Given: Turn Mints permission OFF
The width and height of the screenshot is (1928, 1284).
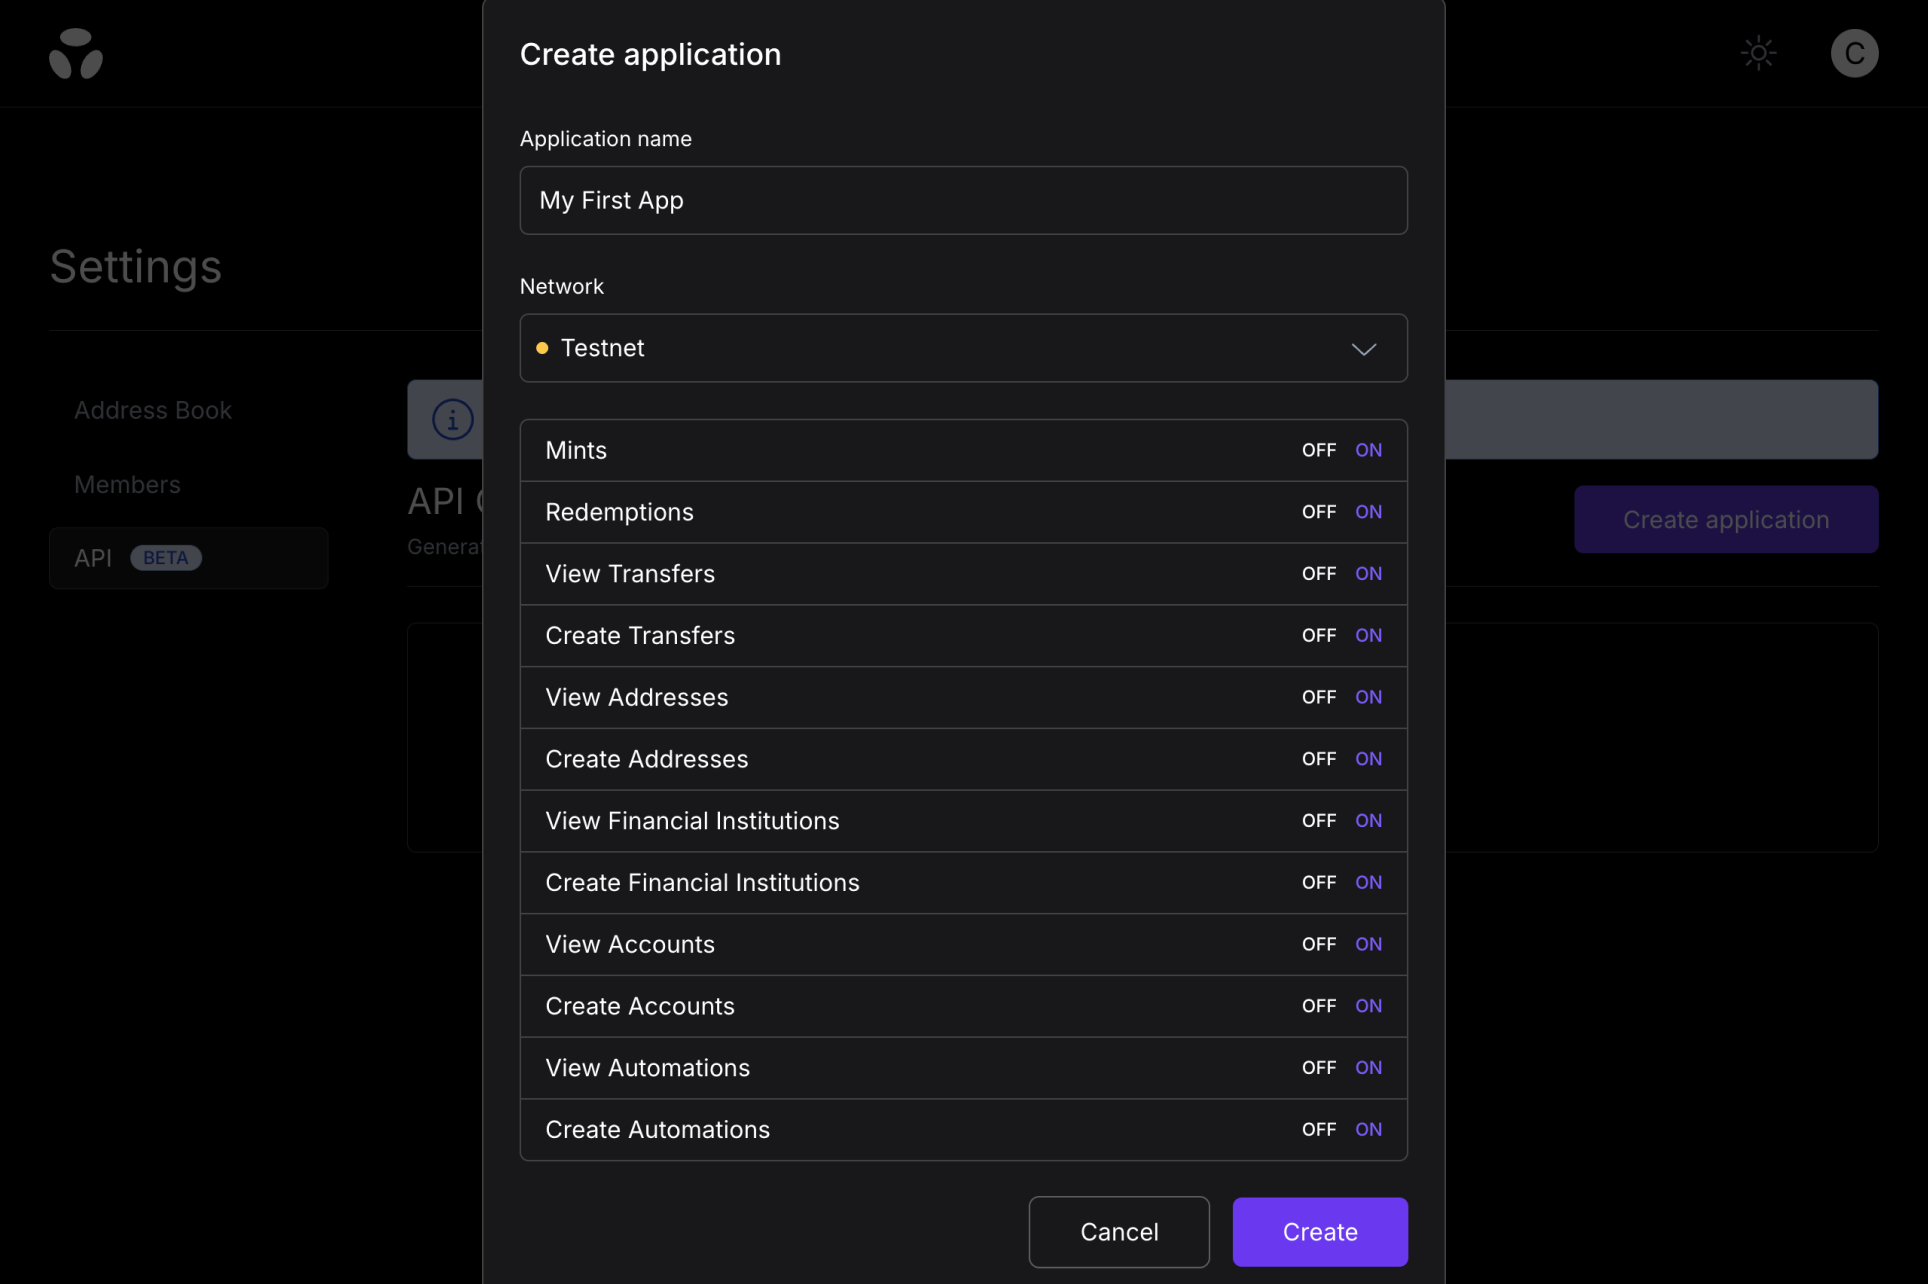Looking at the screenshot, I should click(x=1318, y=451).
